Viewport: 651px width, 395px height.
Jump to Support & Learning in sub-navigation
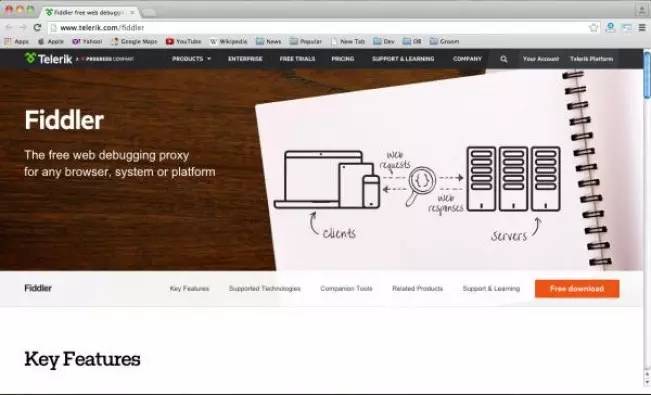point(491,289)
